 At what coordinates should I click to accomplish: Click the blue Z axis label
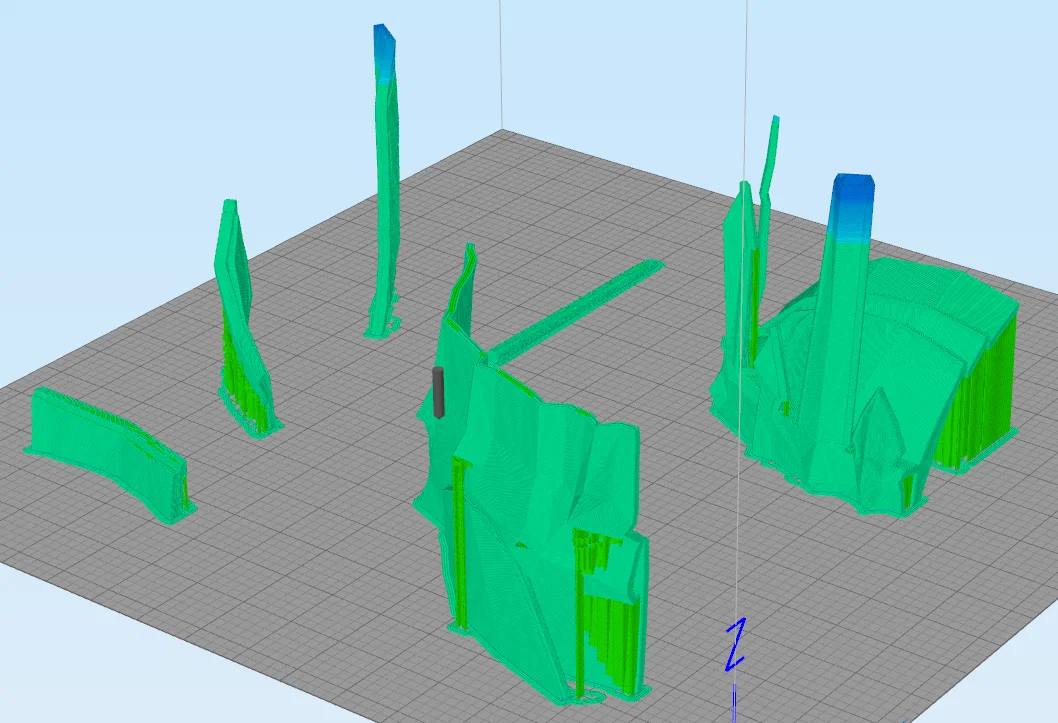click(x=735, y=646)
